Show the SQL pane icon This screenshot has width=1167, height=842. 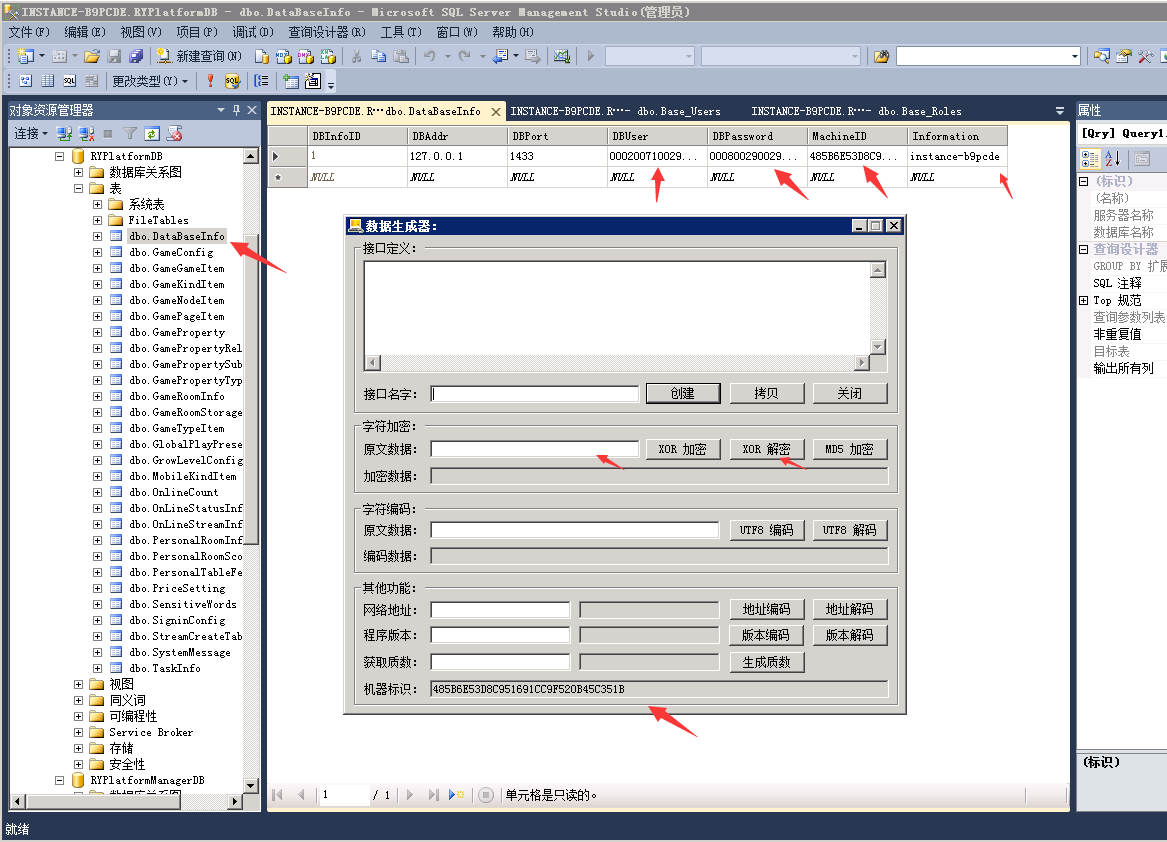pyautogui.click(x=69, y=80)
